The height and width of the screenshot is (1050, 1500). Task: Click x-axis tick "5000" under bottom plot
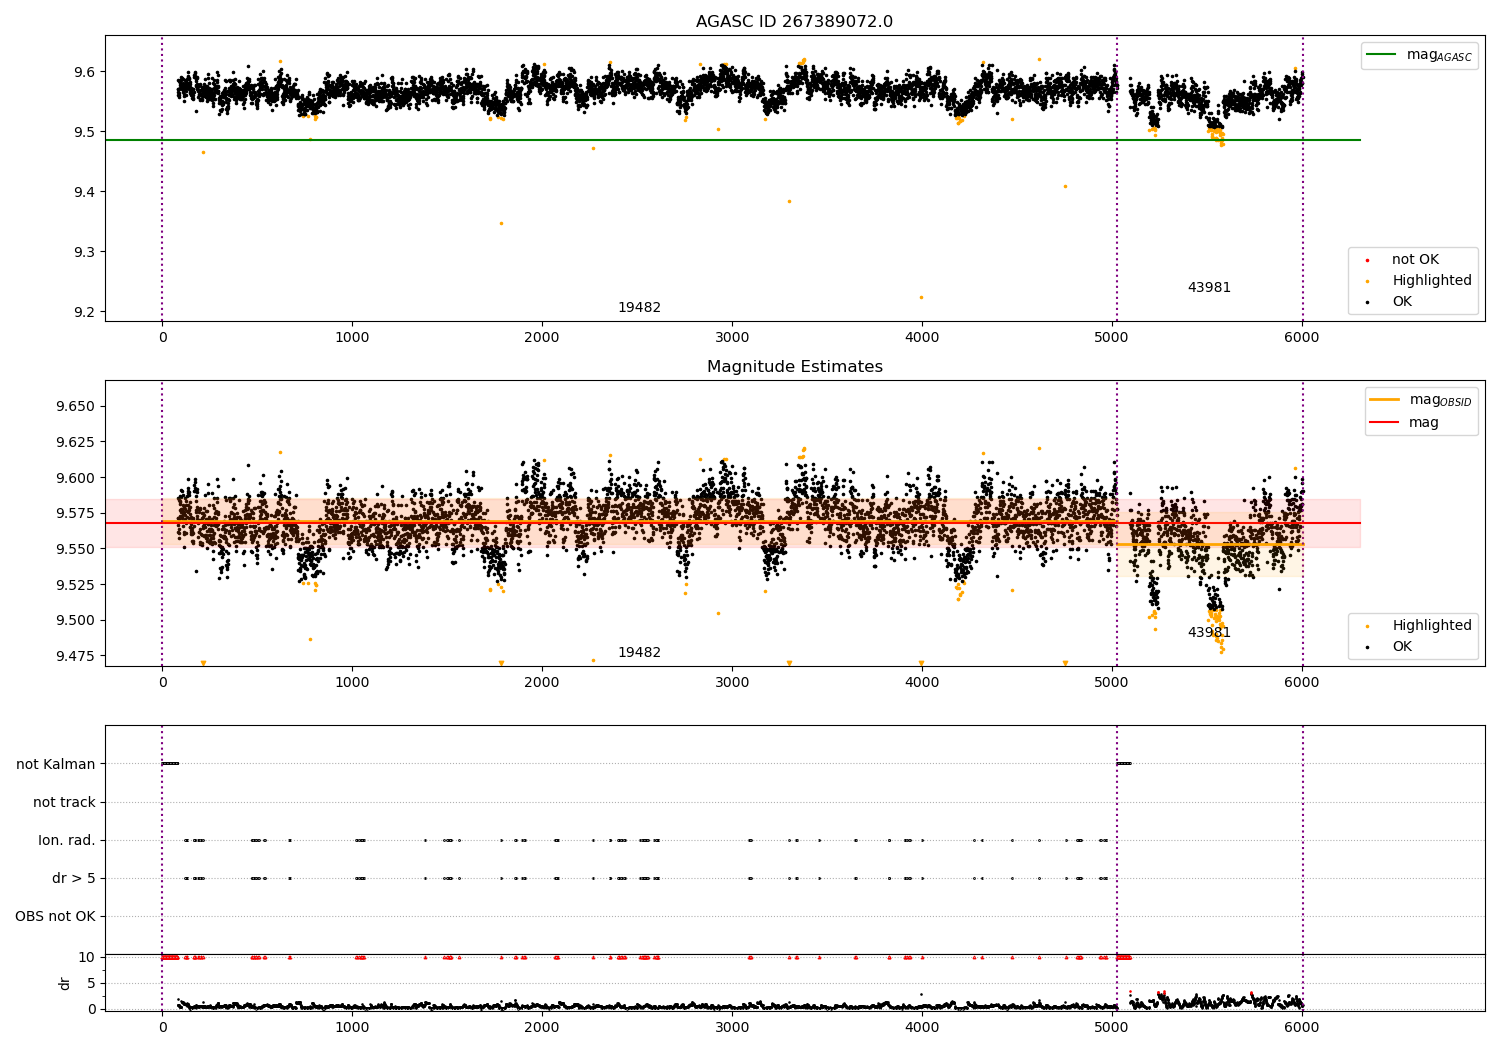1112,1027
